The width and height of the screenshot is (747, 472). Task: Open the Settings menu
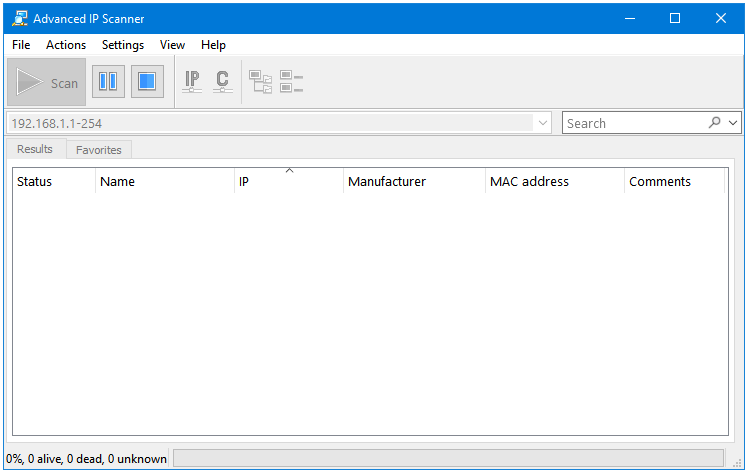coord(123,45)
